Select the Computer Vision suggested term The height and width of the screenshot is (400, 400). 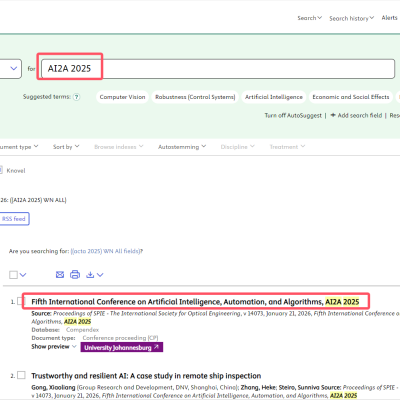(122, 97)
